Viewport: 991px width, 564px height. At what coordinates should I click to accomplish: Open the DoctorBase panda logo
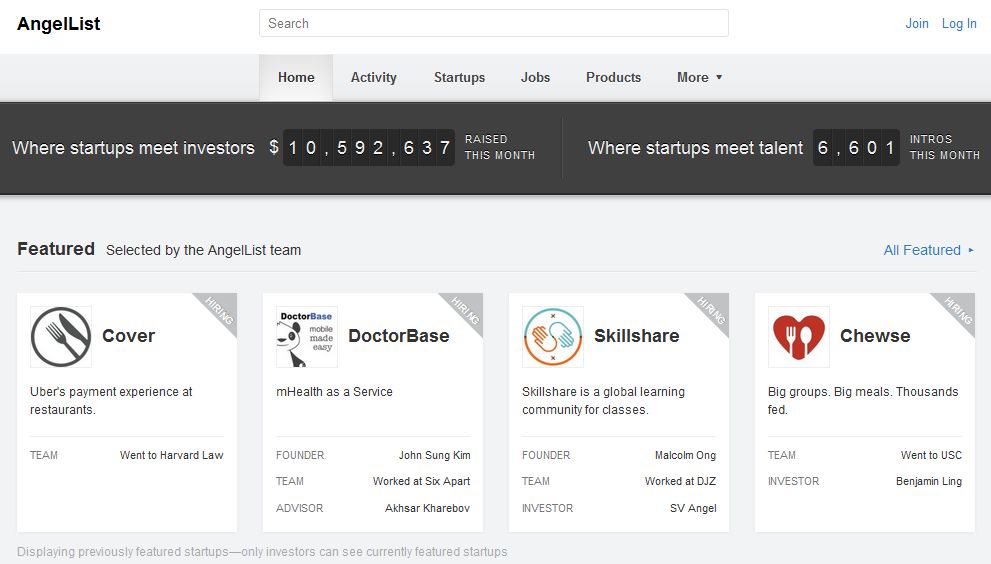(x=307, y=337)
